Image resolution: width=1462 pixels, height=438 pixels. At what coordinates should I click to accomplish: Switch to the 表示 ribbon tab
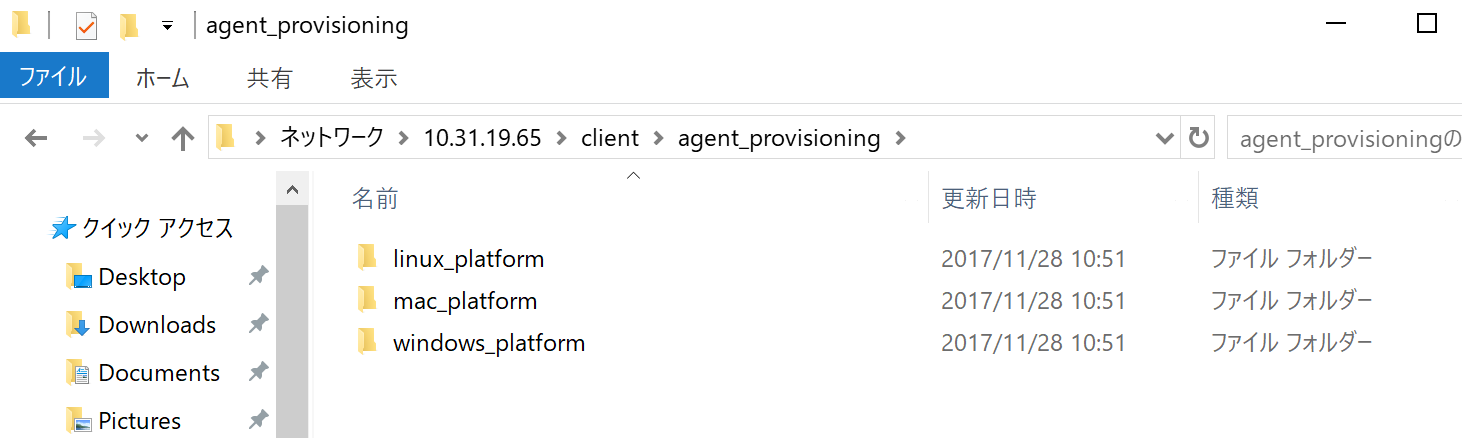click(x=374, y=77)
